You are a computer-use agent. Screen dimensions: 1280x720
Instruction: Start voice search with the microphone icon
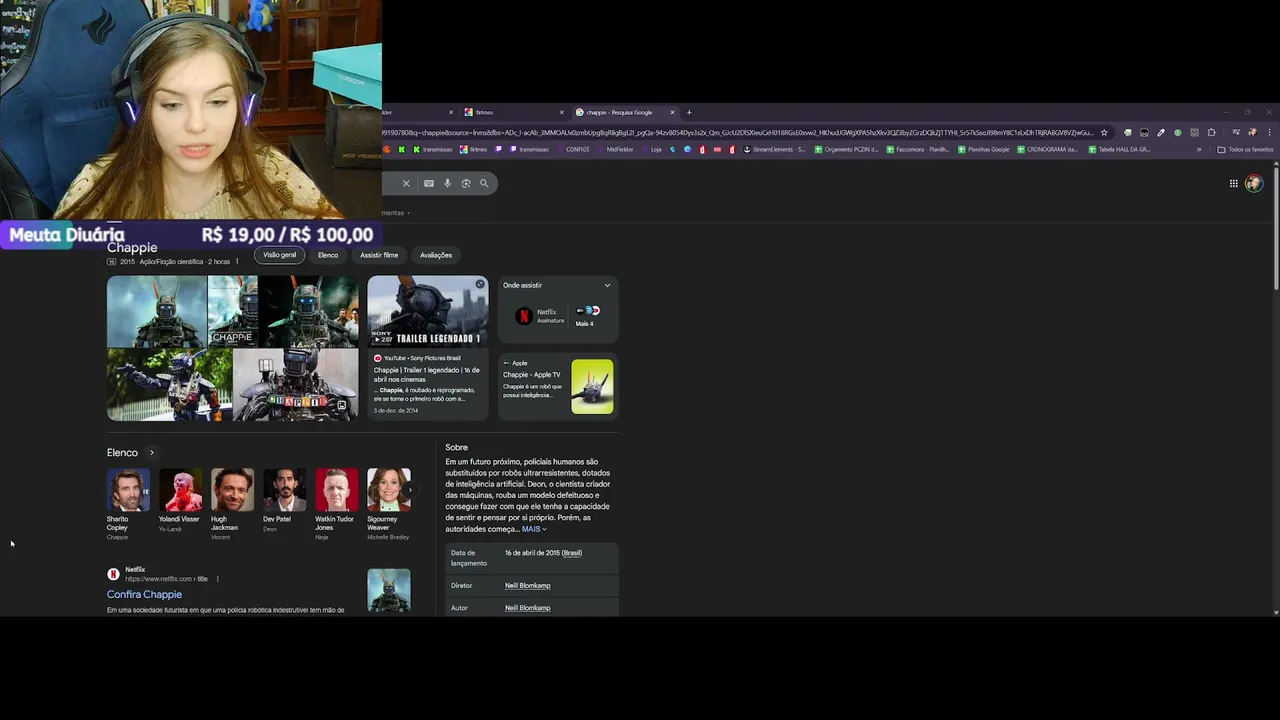(x=447, y=183)
